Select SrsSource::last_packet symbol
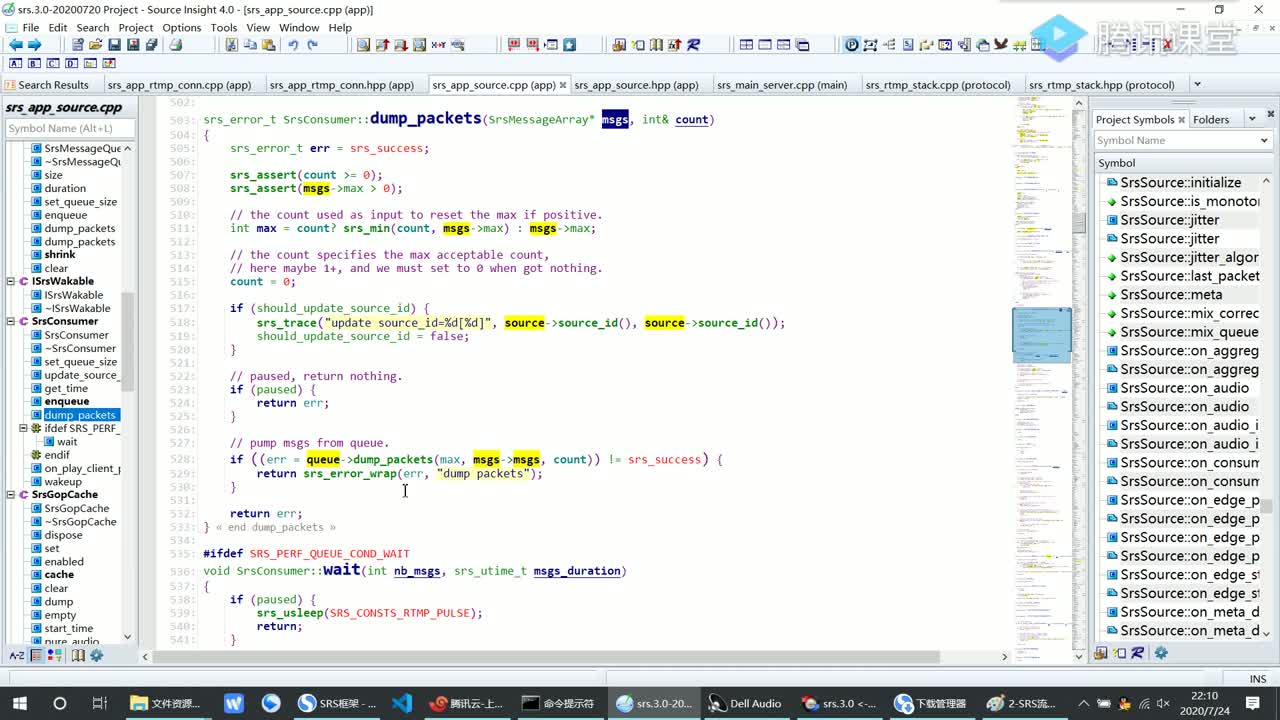This screenshot has width=1280, height=720. click(1189, 276)
